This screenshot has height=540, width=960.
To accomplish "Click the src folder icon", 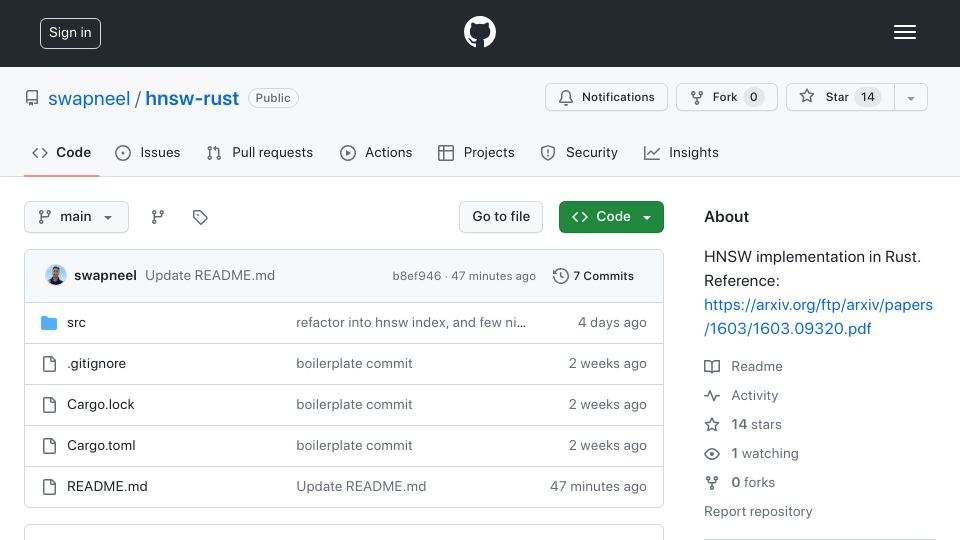I will coord(49,323).
